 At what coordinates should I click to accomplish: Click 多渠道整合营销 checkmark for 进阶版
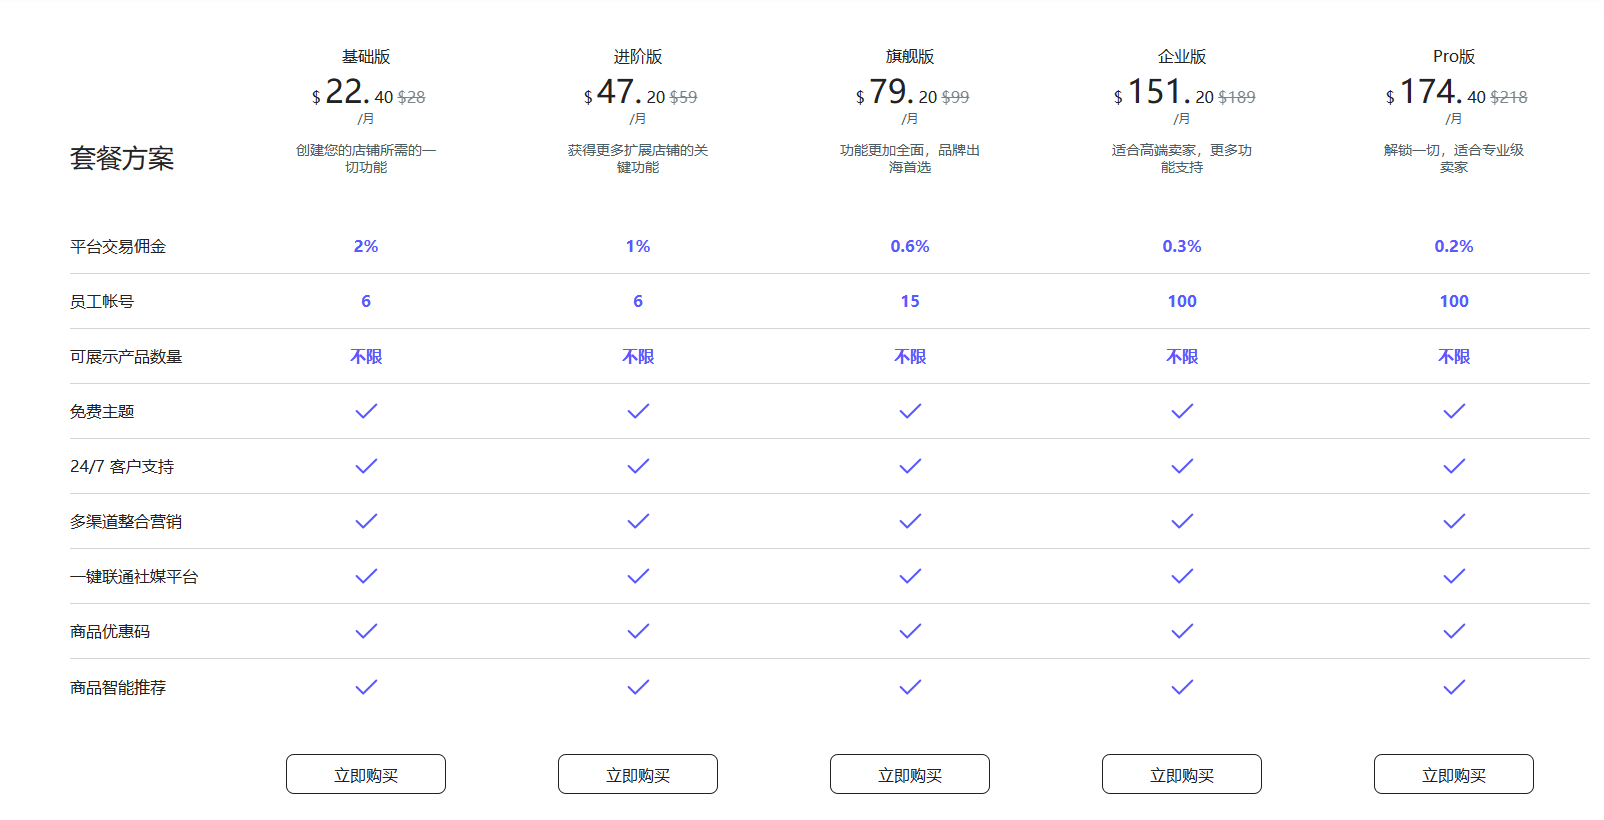click(x=638, y=521)
